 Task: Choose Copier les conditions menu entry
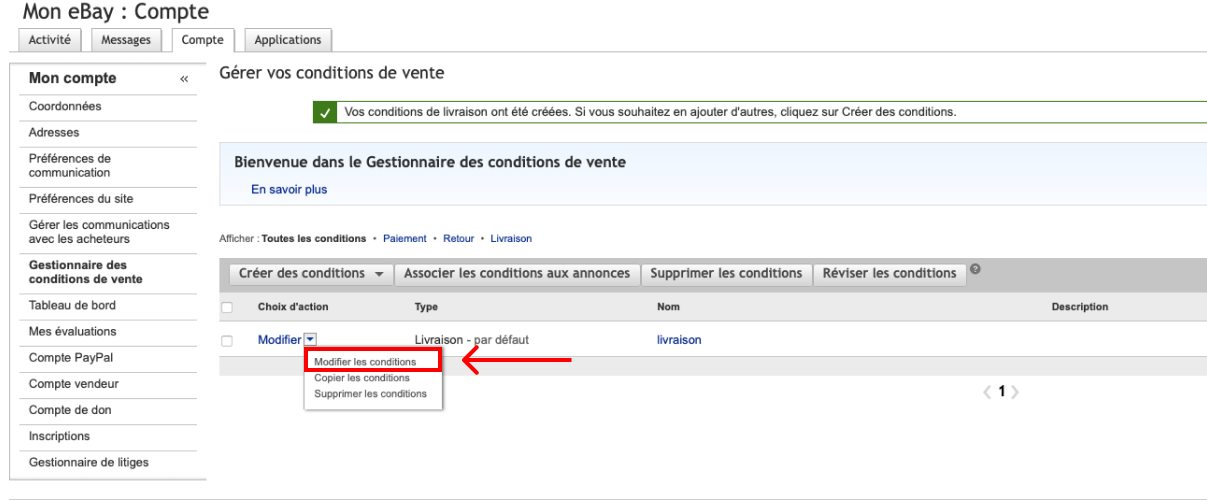[x=361, y=378]
